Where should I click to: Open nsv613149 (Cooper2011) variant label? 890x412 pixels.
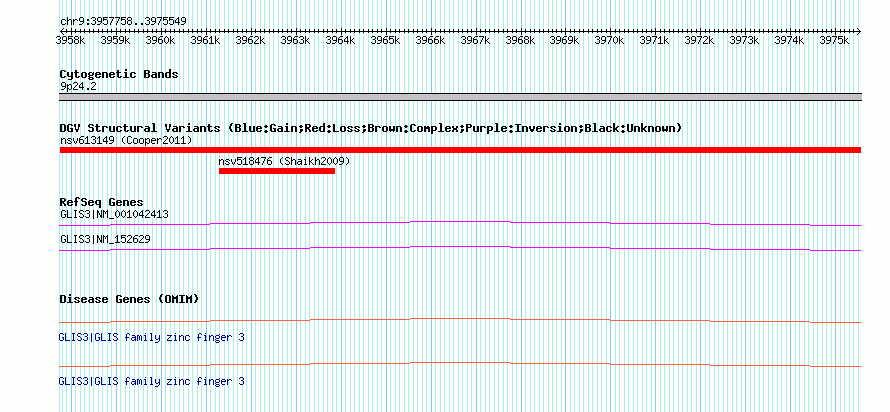click(x=126, y=140)
